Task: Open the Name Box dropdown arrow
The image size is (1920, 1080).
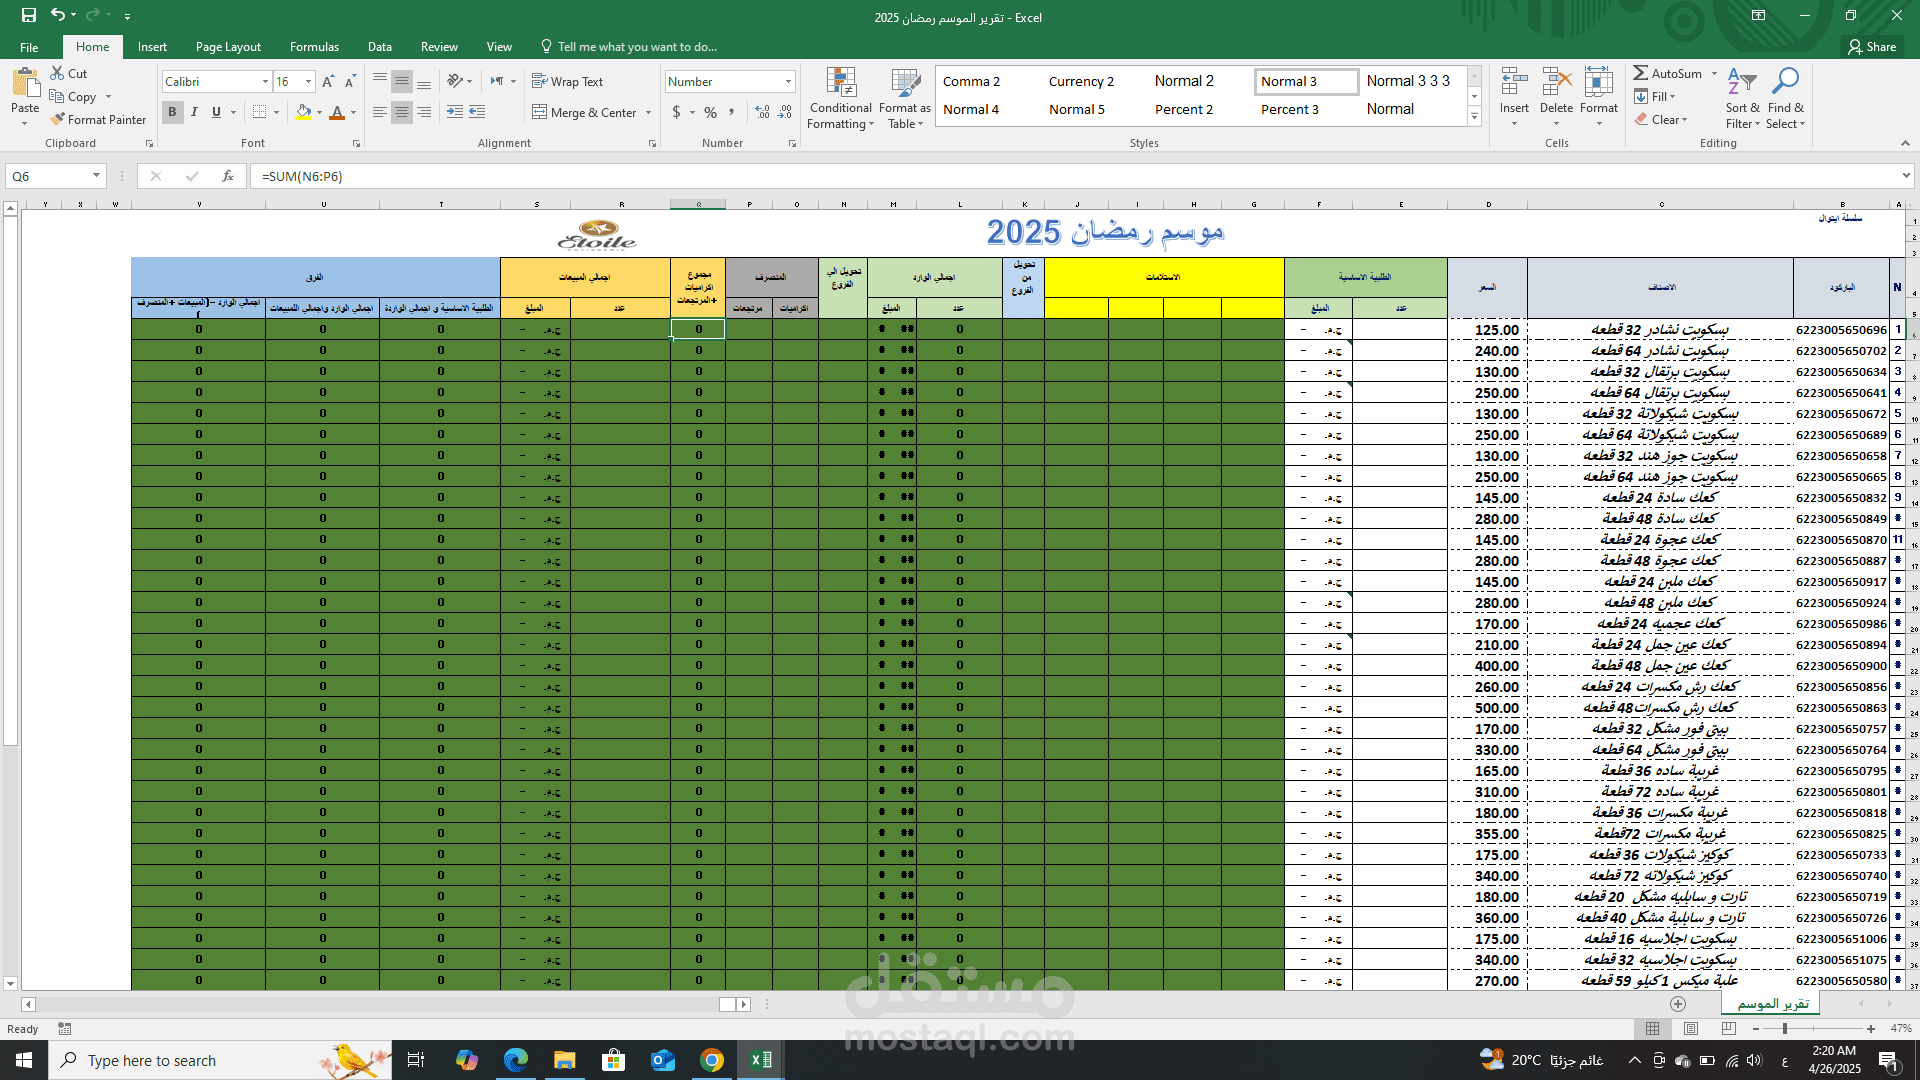Action: point(96,176)
